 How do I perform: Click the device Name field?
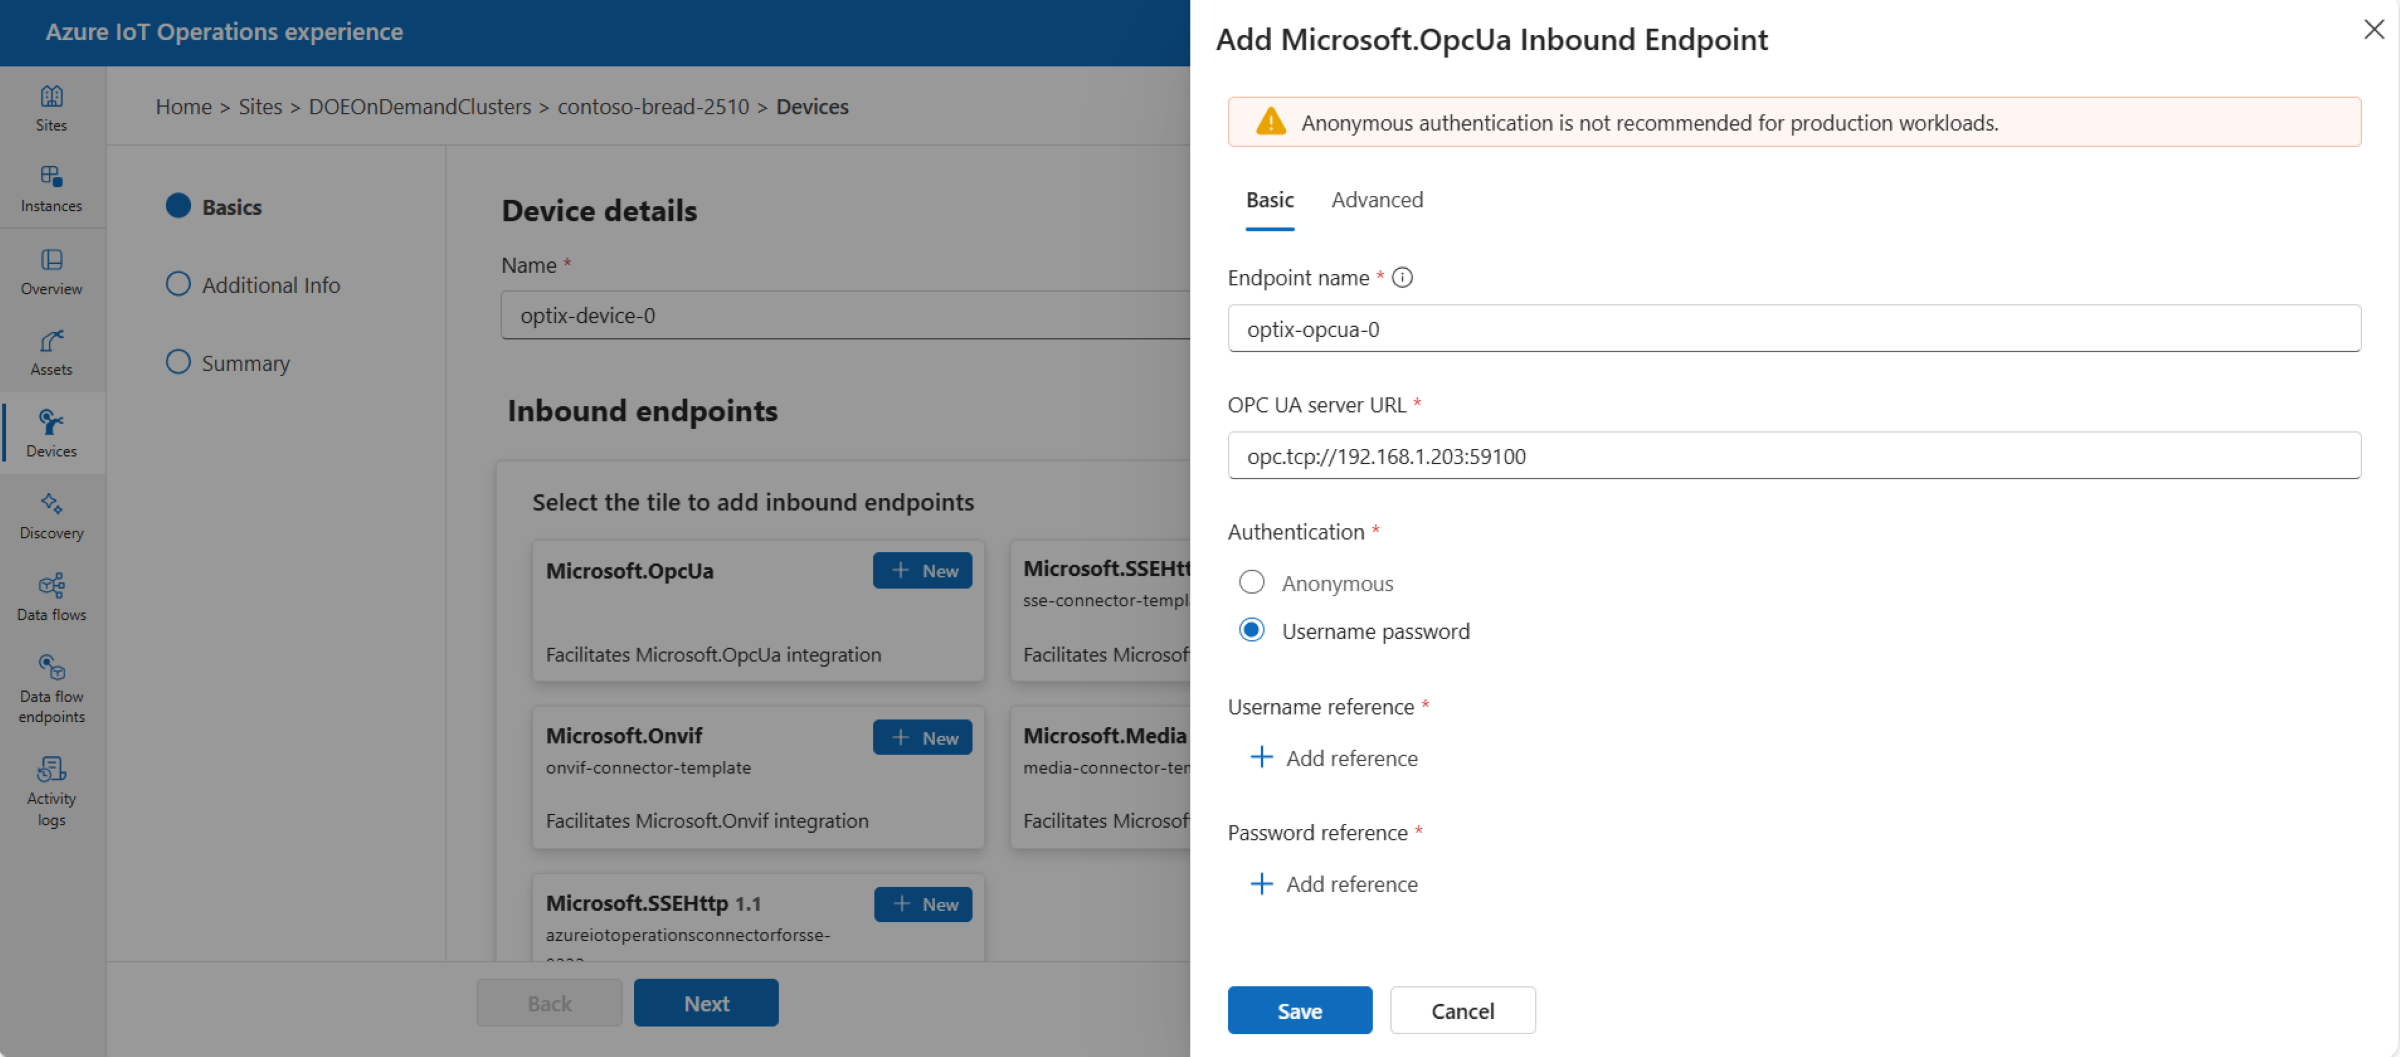point(845,315)
